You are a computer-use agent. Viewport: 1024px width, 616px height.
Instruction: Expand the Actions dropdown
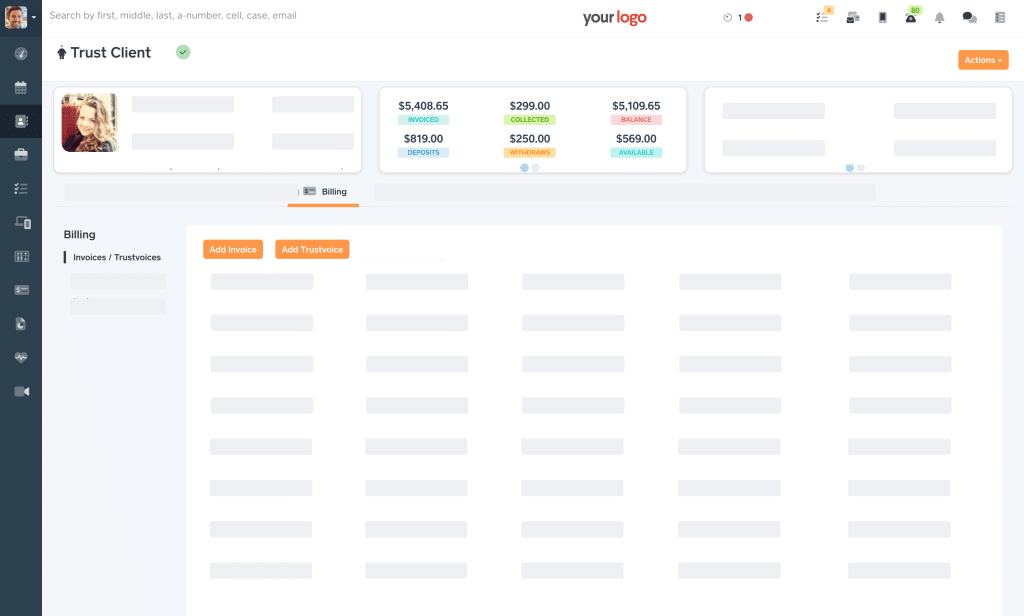[983, 60]
